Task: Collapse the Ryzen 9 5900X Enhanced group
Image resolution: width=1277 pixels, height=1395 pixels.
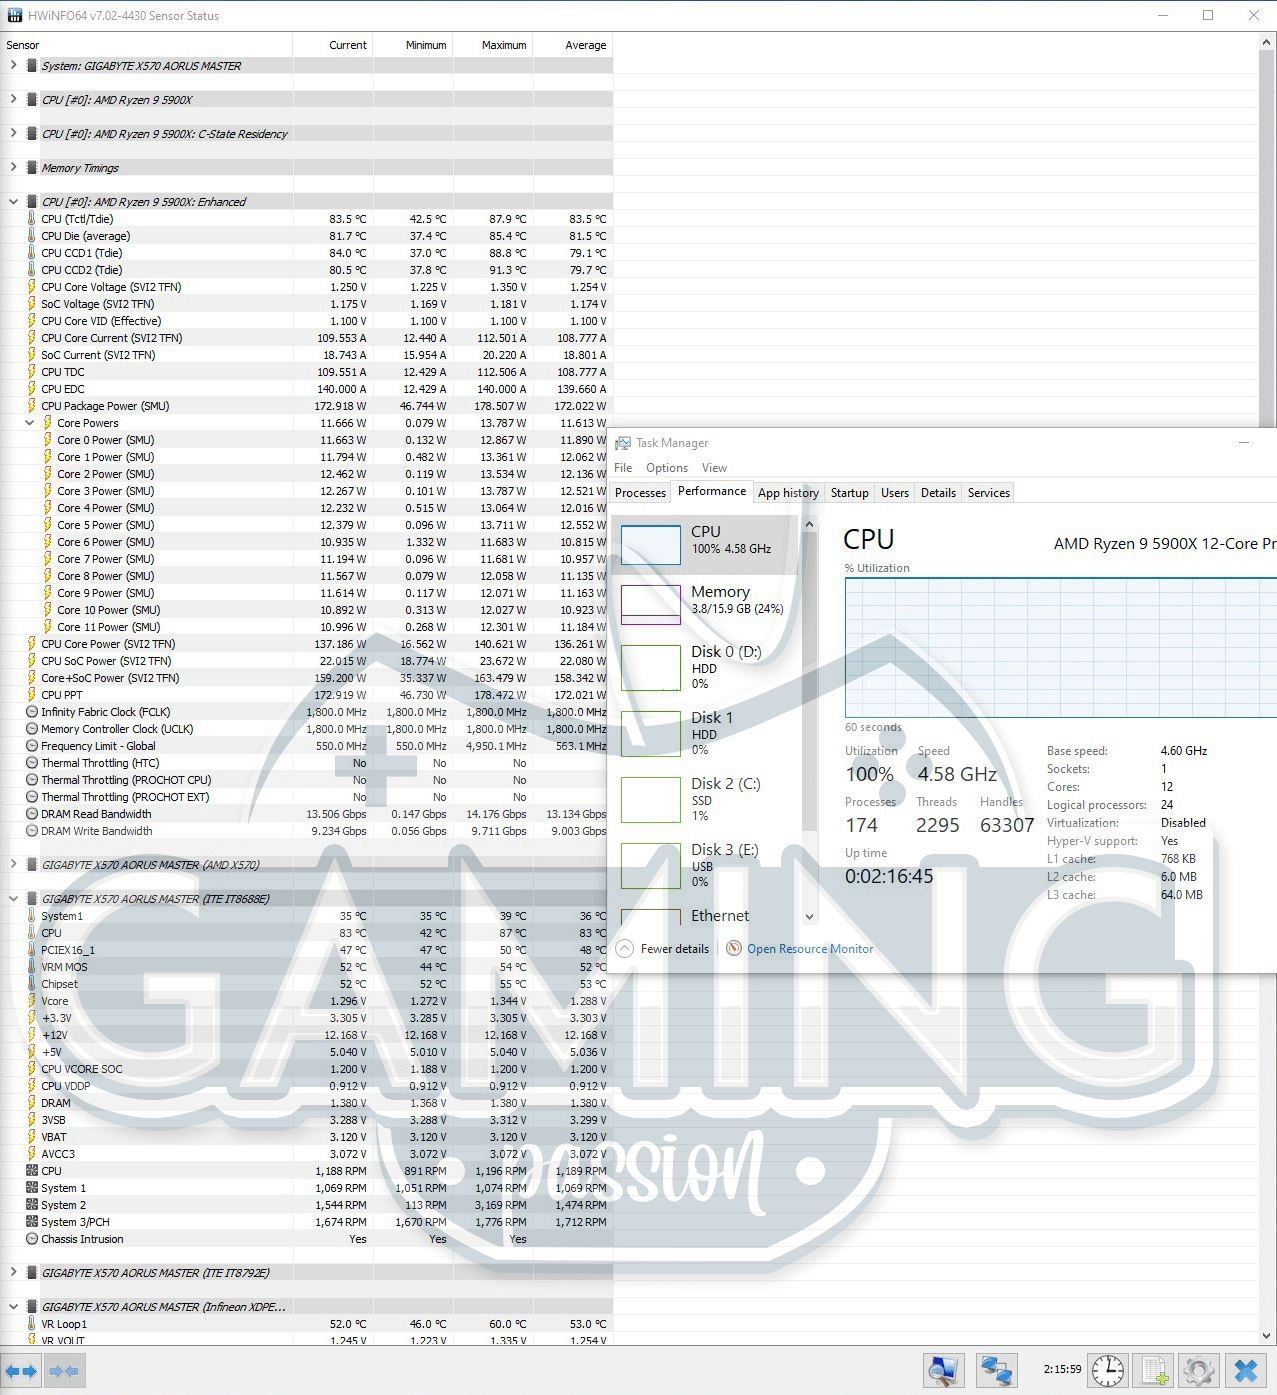Action: (x=13, y=201)
